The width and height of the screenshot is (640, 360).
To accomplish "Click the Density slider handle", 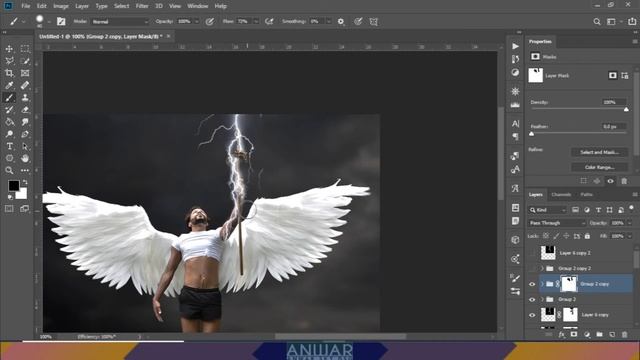I will tap(626, 109).
